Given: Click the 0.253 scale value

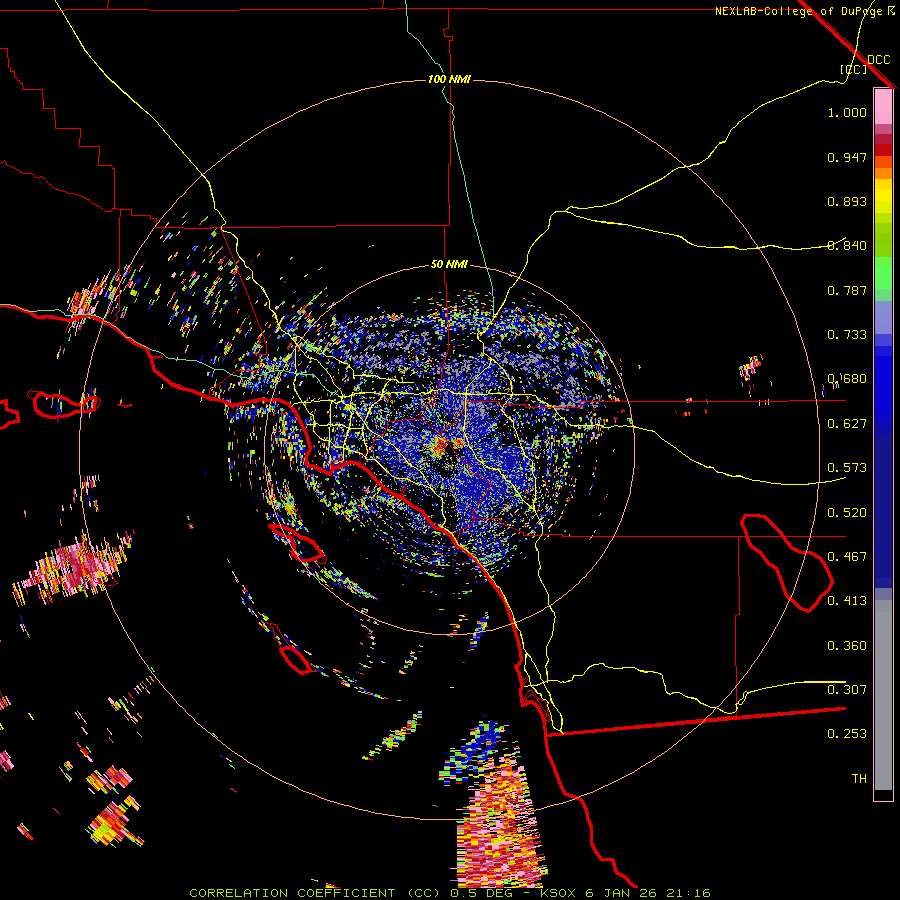Looking at the screenshot, I should pos(847,734).
